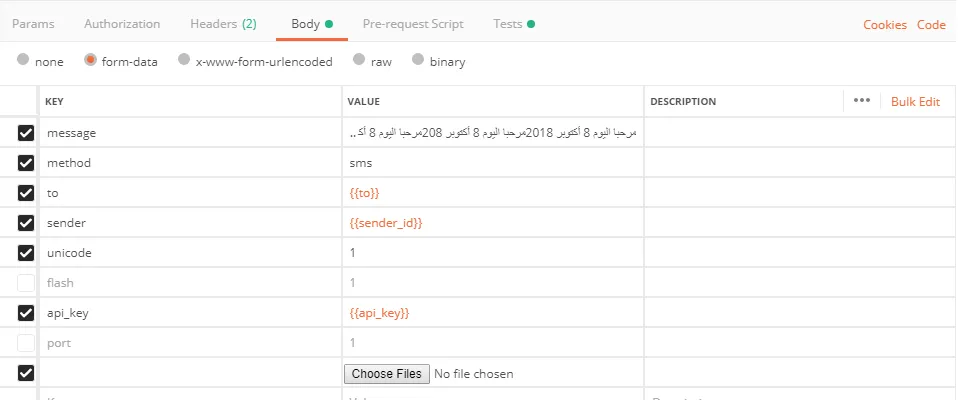Open the Cookies link

885,25
